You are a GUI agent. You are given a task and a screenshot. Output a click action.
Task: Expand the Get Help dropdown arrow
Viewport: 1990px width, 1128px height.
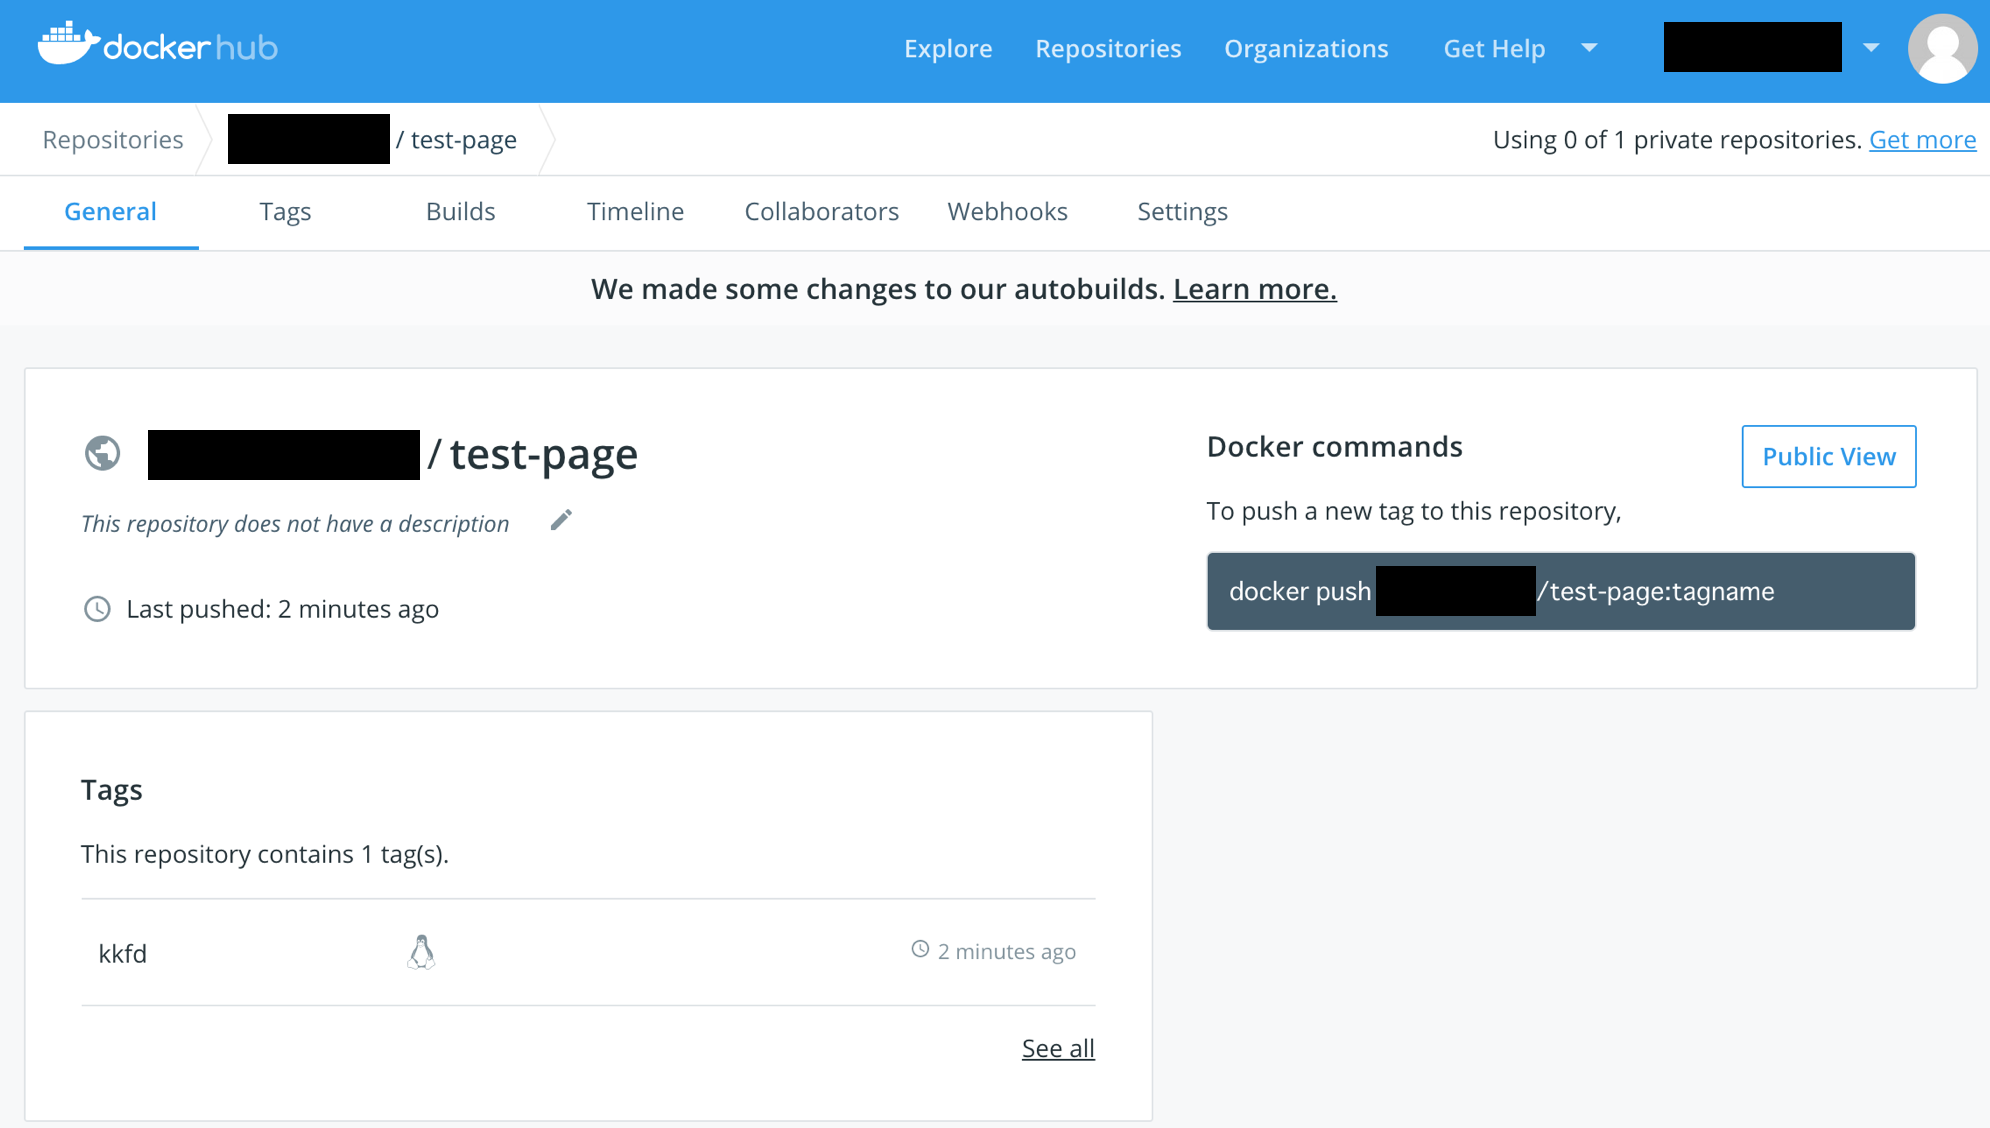(x=1589, y=48)
